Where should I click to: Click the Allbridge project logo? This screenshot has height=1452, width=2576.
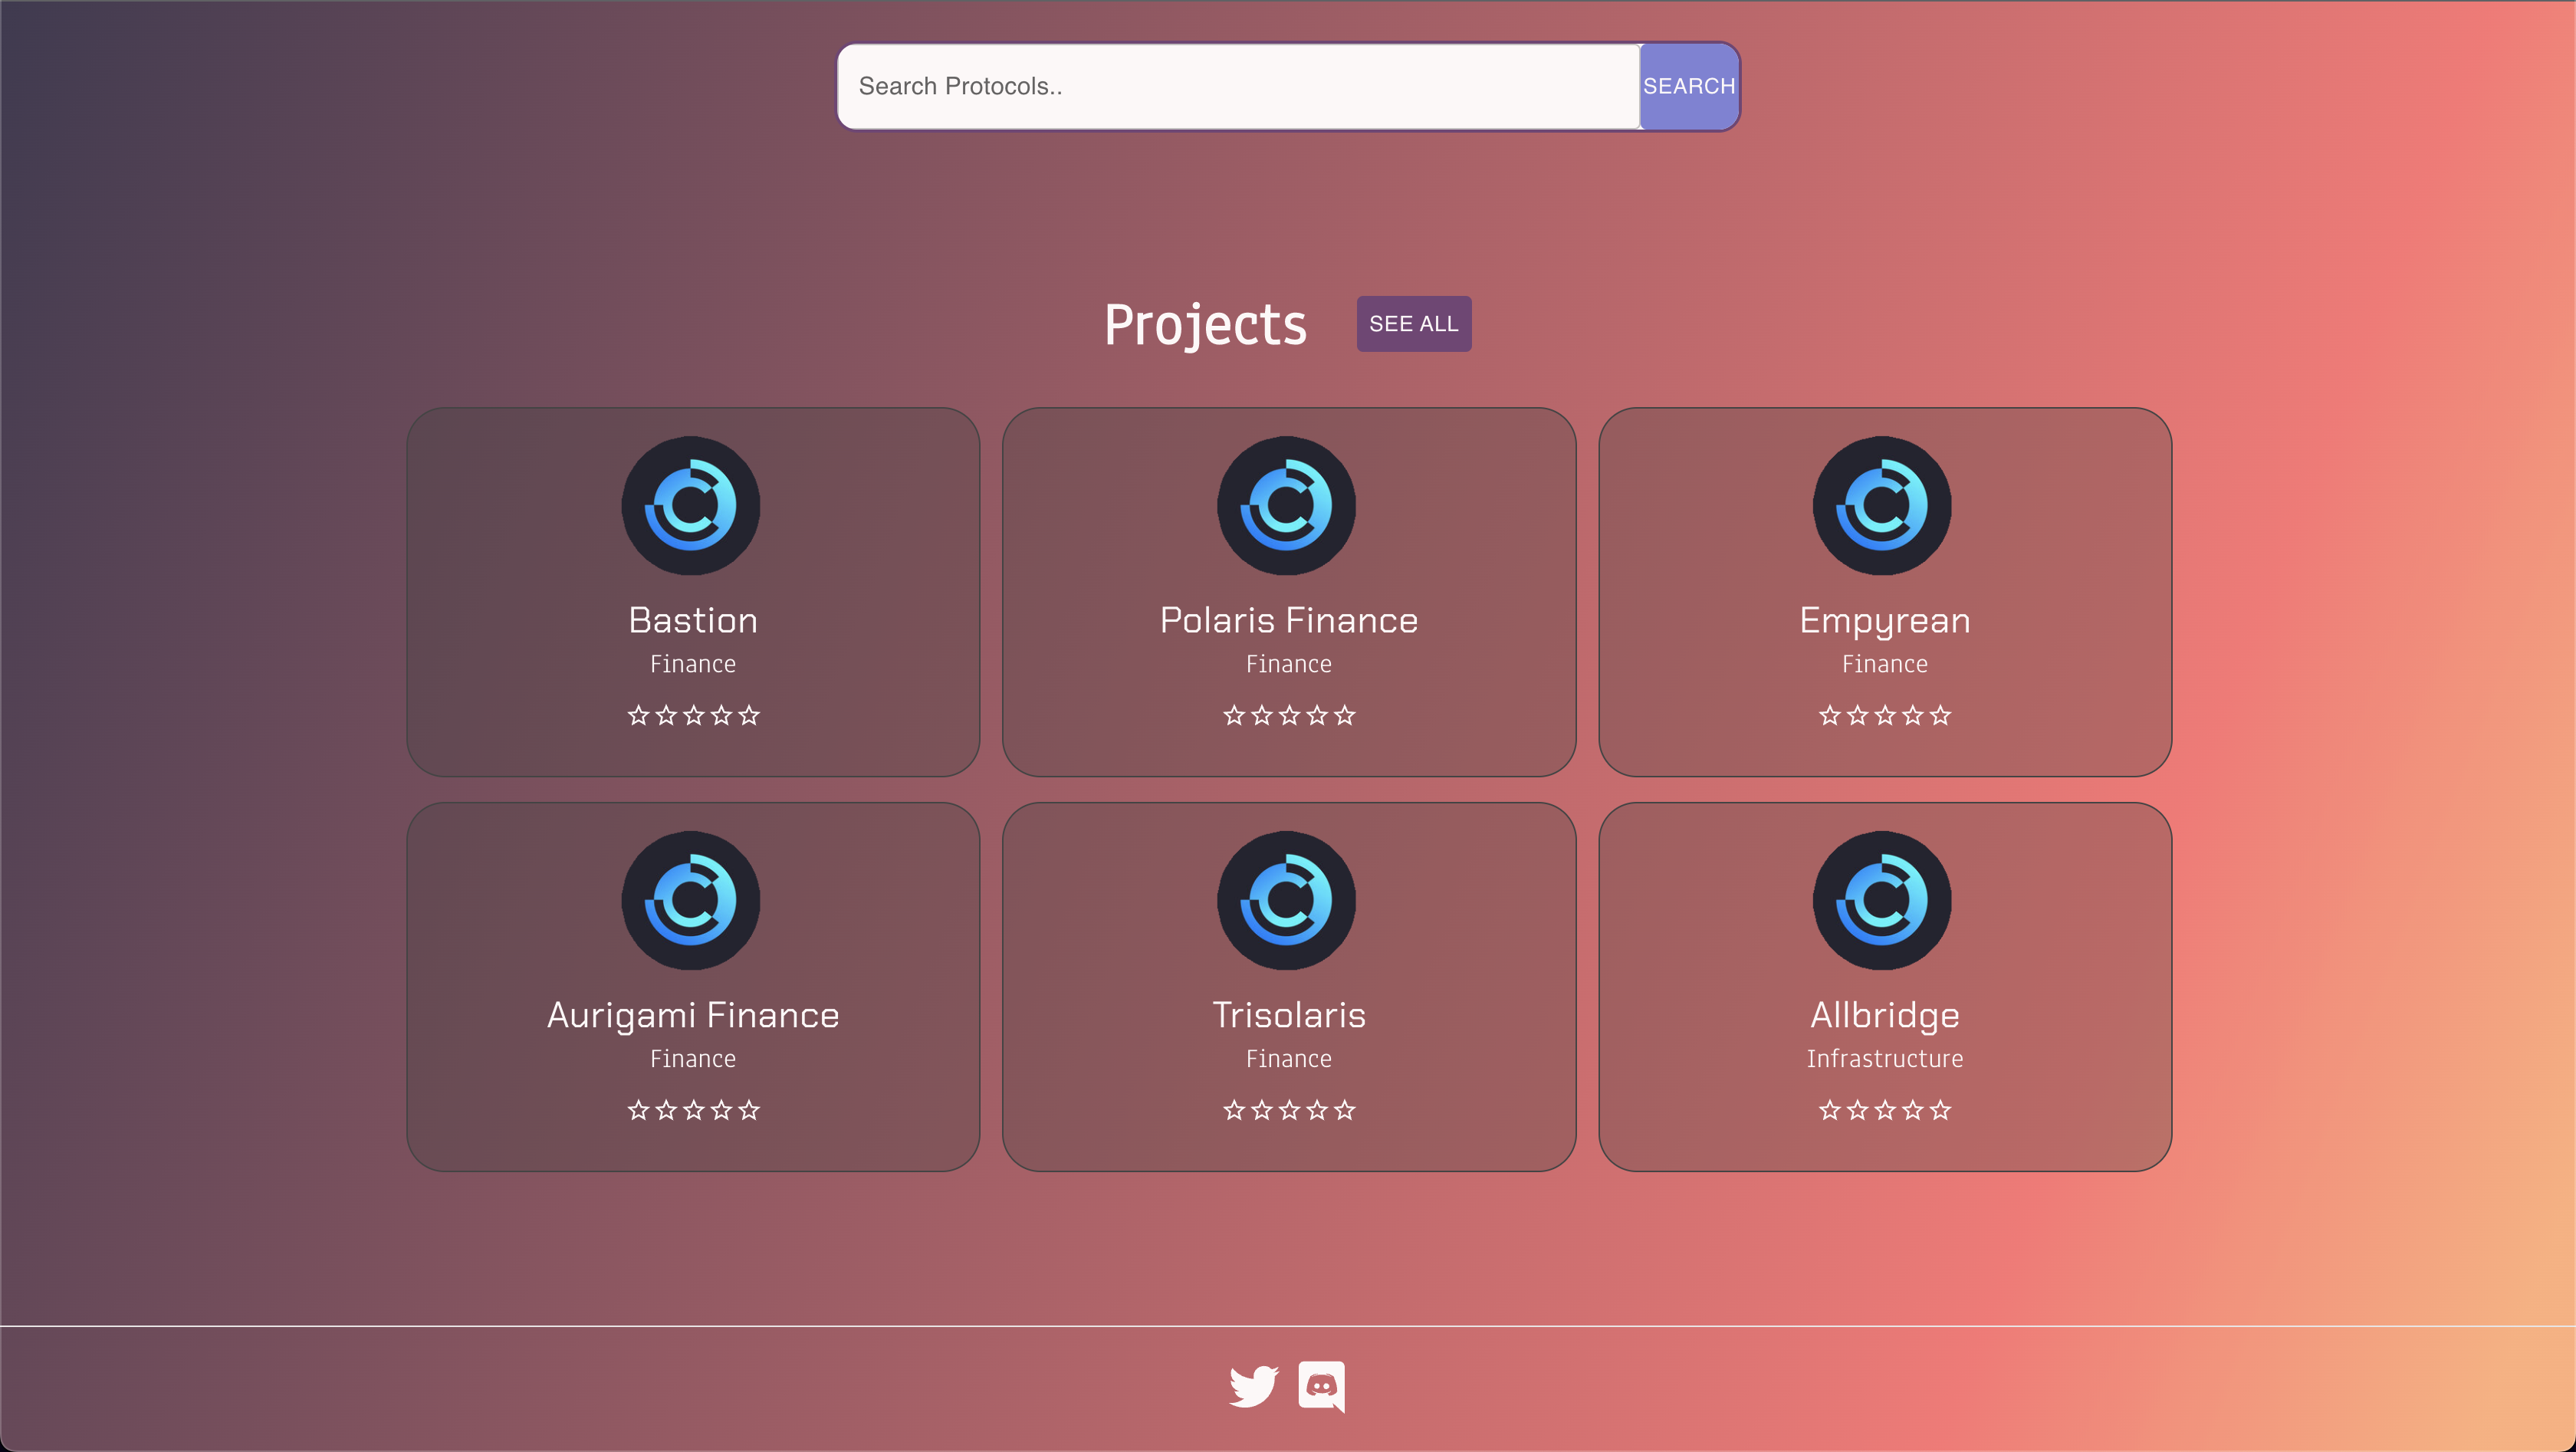(1882, 900)
